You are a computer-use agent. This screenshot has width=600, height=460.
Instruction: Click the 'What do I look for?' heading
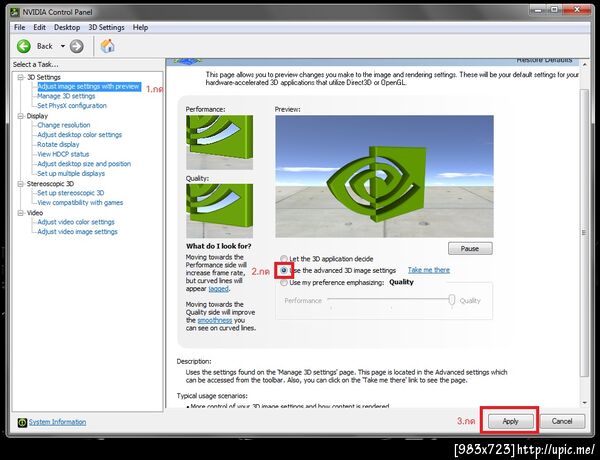point(219,246)
